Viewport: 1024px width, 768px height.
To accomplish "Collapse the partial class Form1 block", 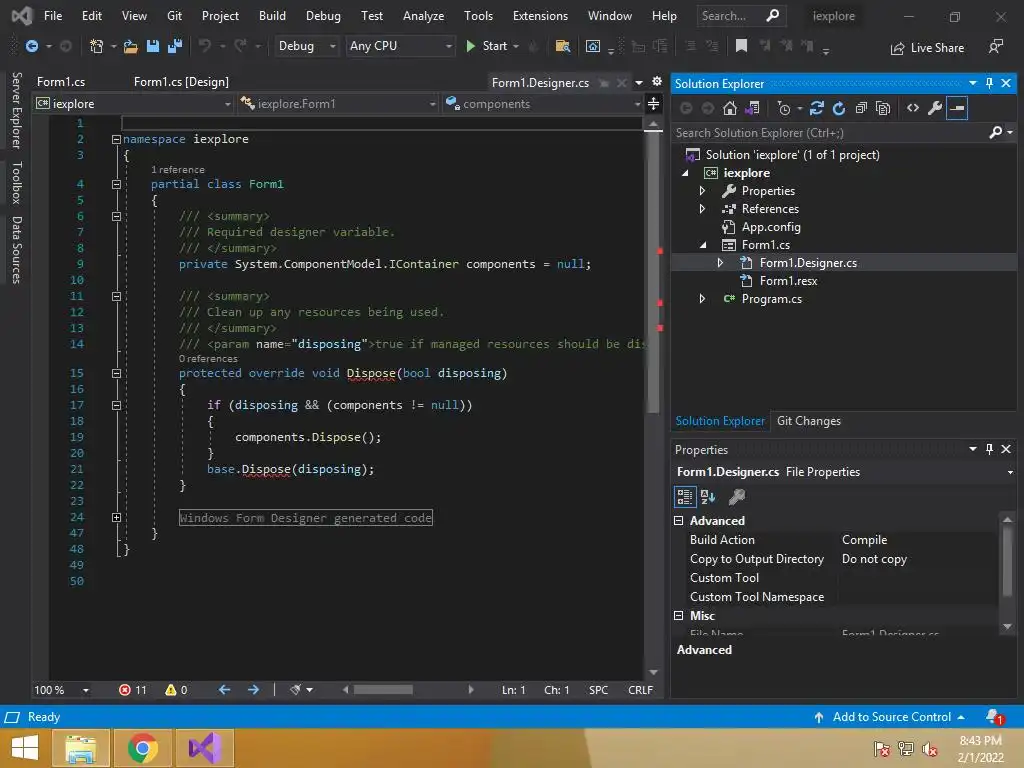I will tap(116, 184).
